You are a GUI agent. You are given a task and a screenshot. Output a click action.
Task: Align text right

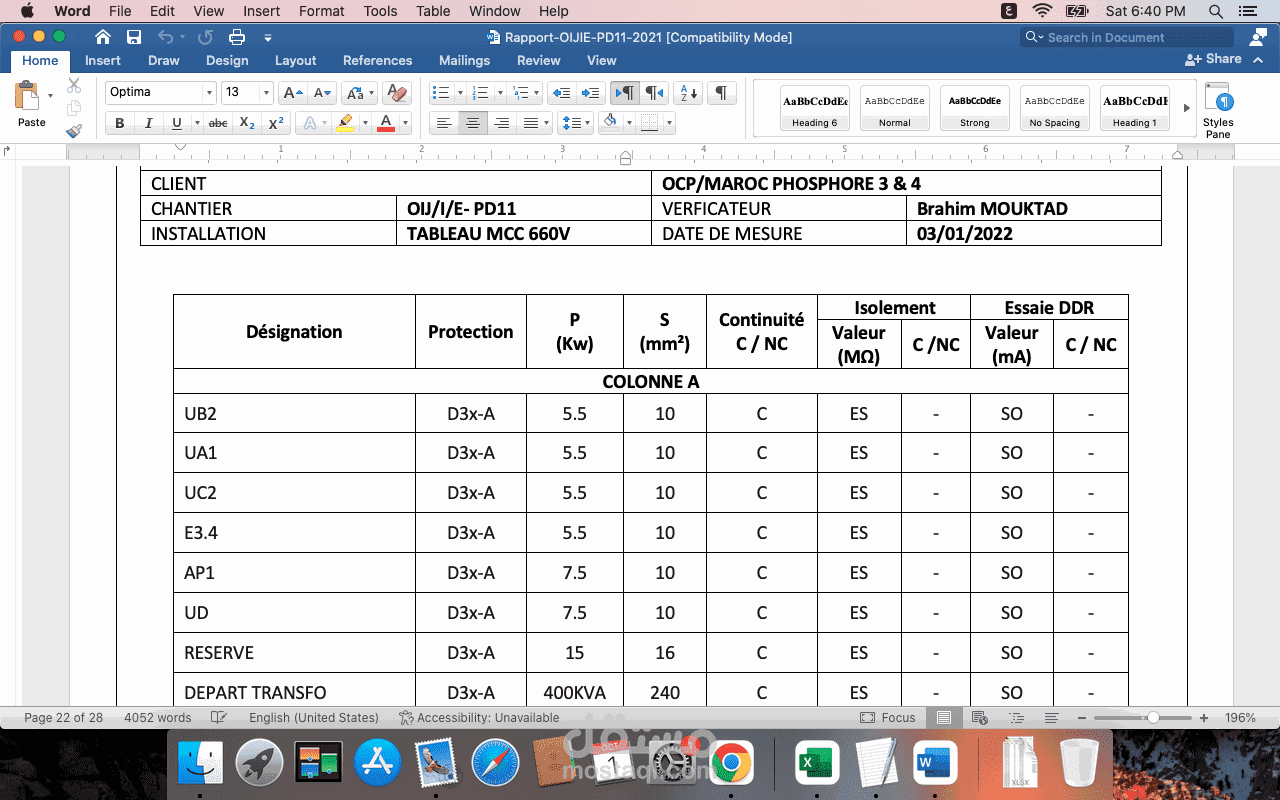(502, 123)
